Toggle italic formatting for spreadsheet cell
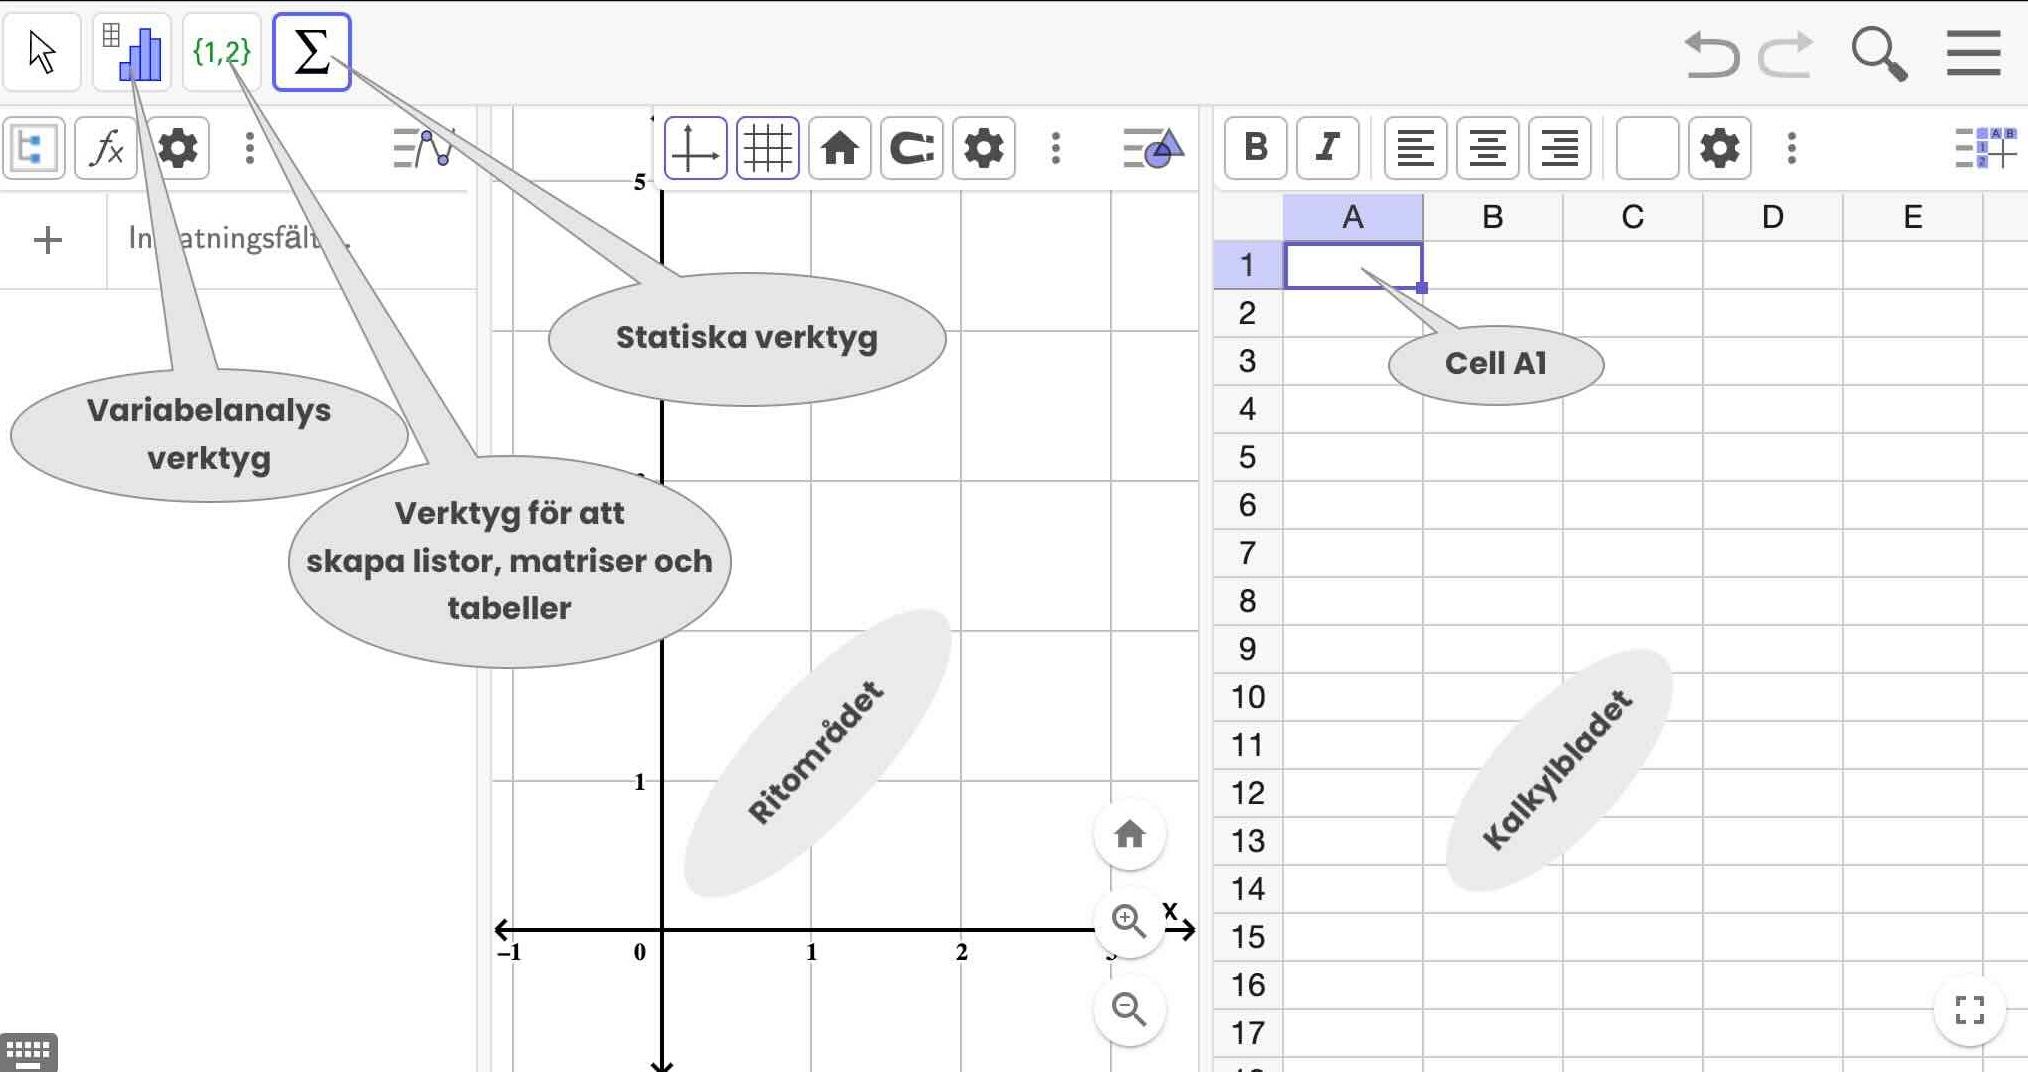The image size is (2028, 1072). coord(1327,148)
